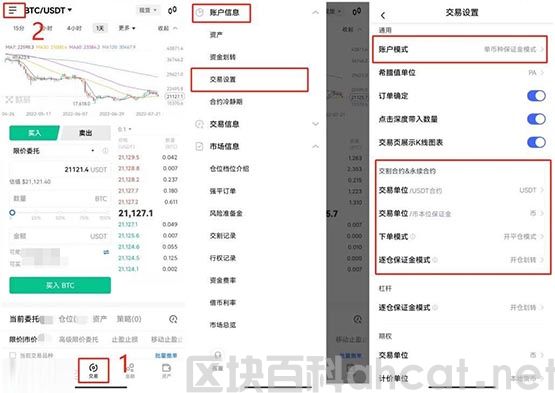Open the 限价委托 order type dropdown
555x393 pixels.
(53, 151)
